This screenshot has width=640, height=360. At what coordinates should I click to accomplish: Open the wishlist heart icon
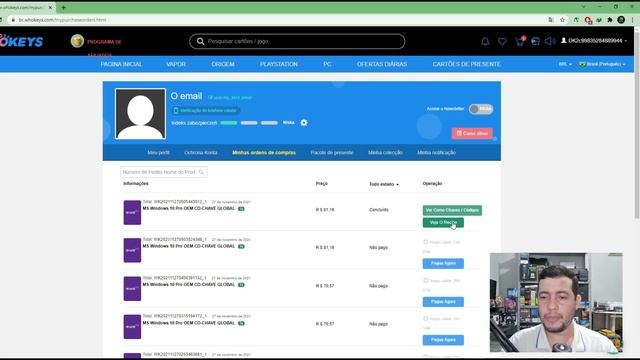pos(502,41)
